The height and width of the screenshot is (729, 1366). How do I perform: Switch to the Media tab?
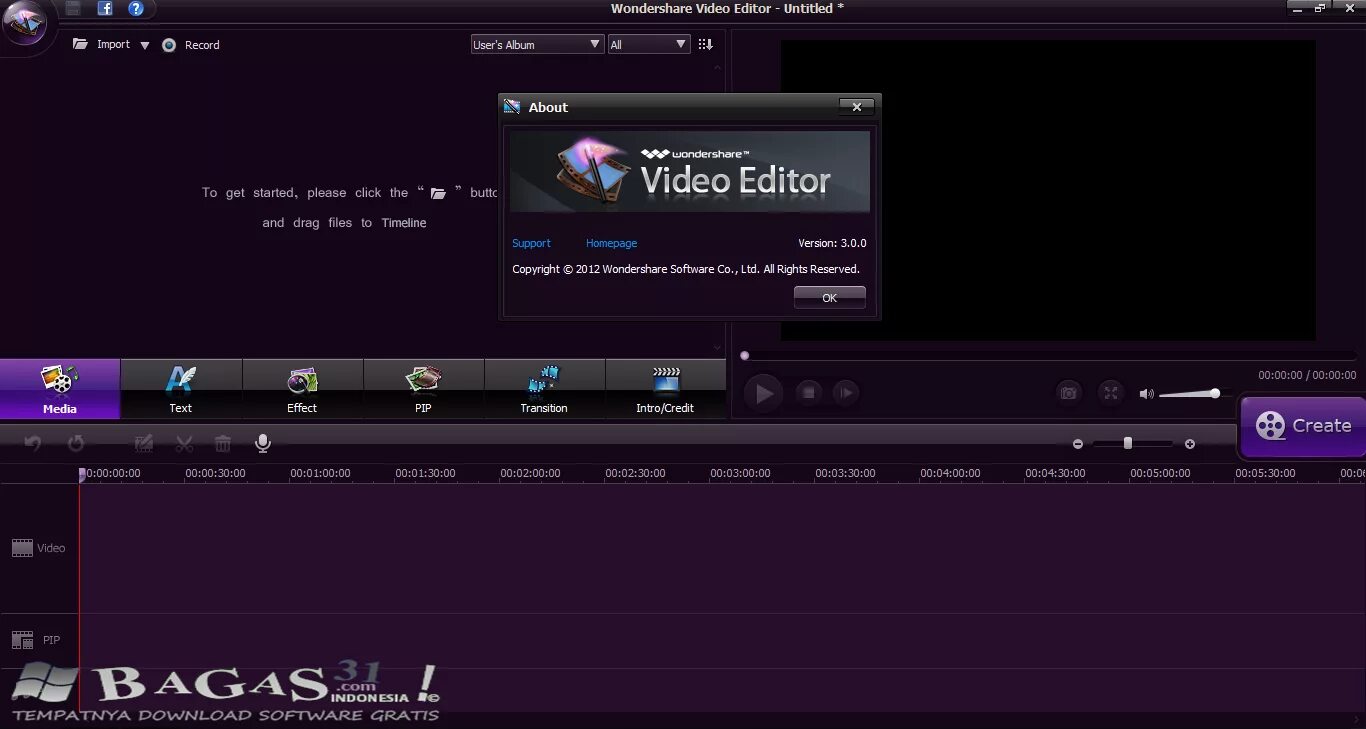point(60,389)
